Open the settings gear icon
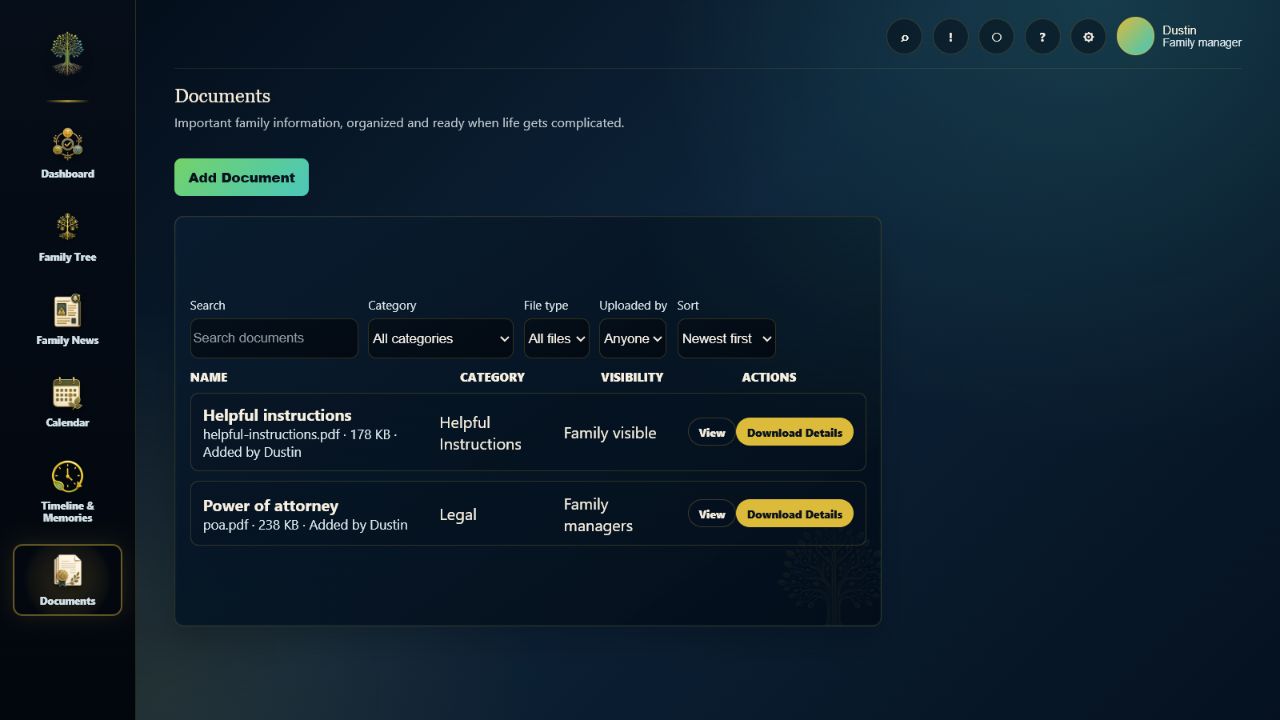 click(1088, 37)
